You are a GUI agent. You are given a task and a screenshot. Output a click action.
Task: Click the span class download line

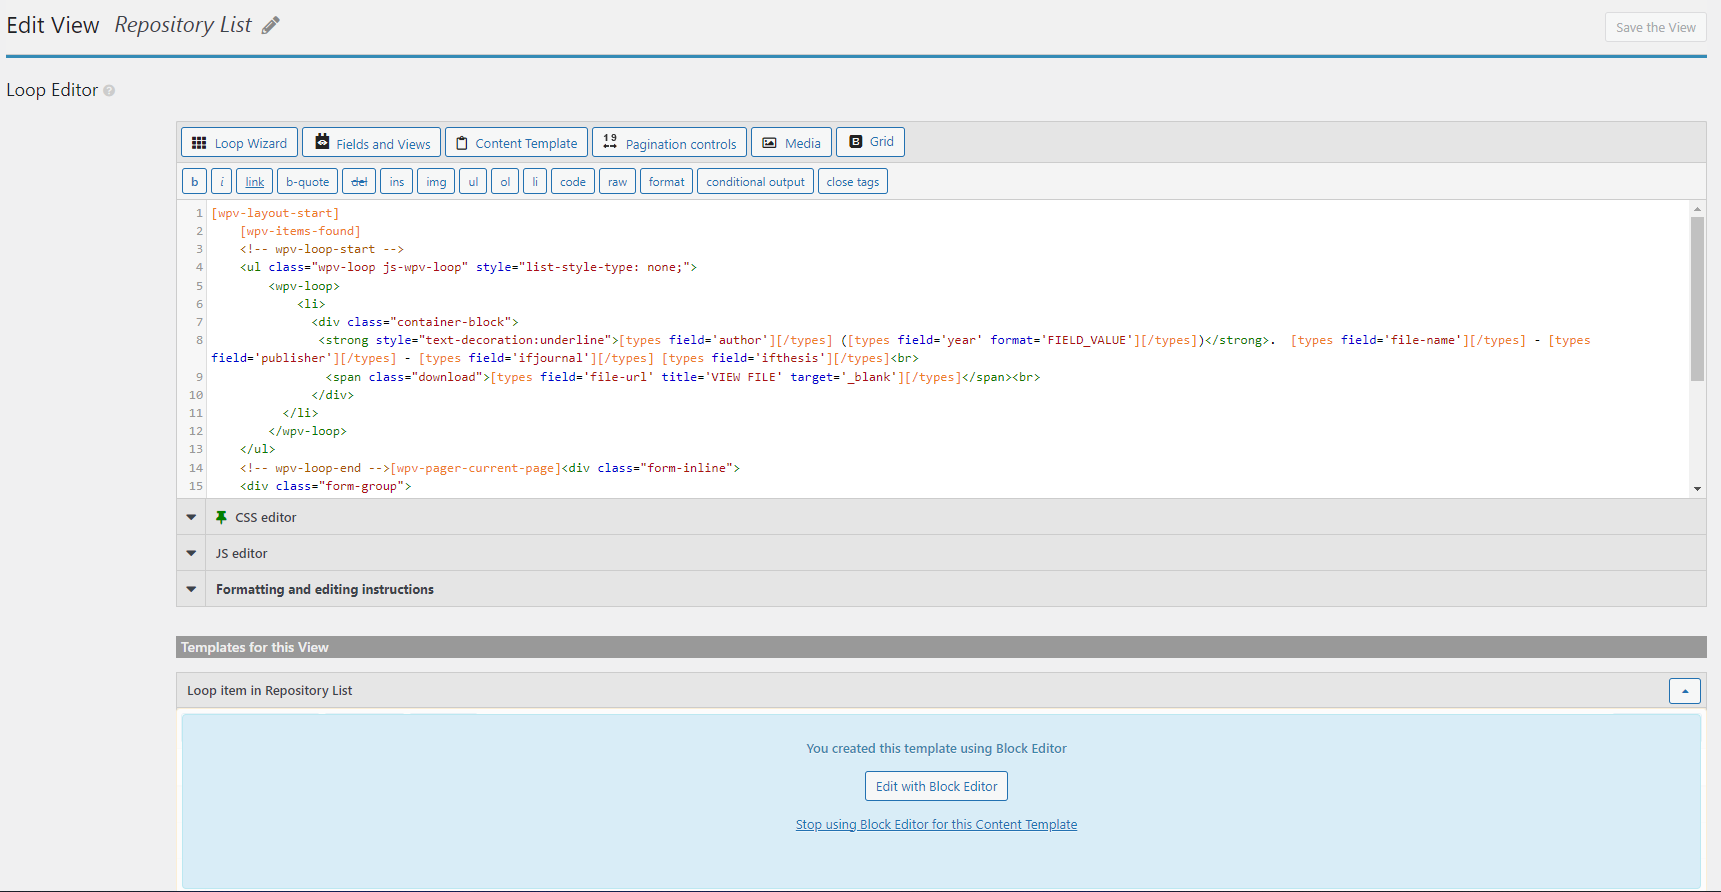(683, 377)
